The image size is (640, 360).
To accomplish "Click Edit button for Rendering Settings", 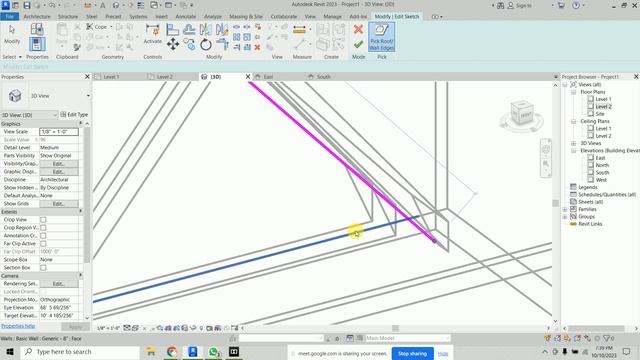I will (x=59, y=284).
